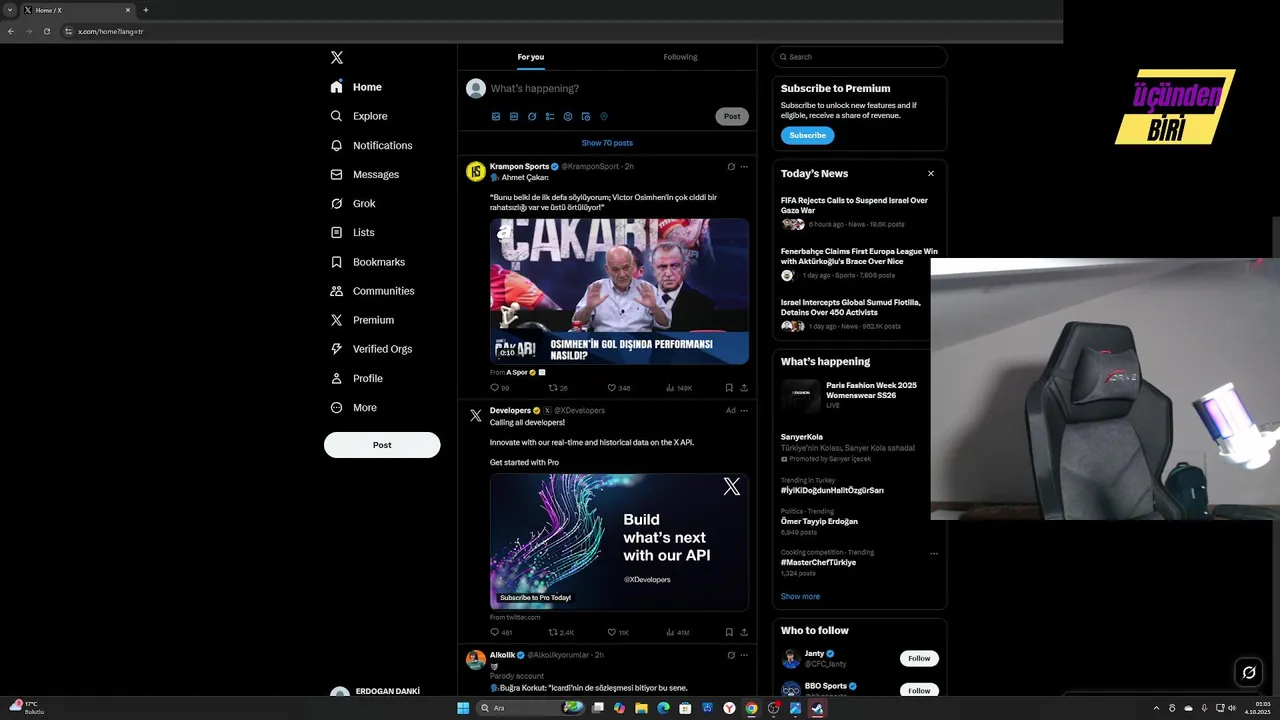Screen dimensions: 1280x720
Task: Load new posts via Show 70 posts
Action: tap(607, 143)
